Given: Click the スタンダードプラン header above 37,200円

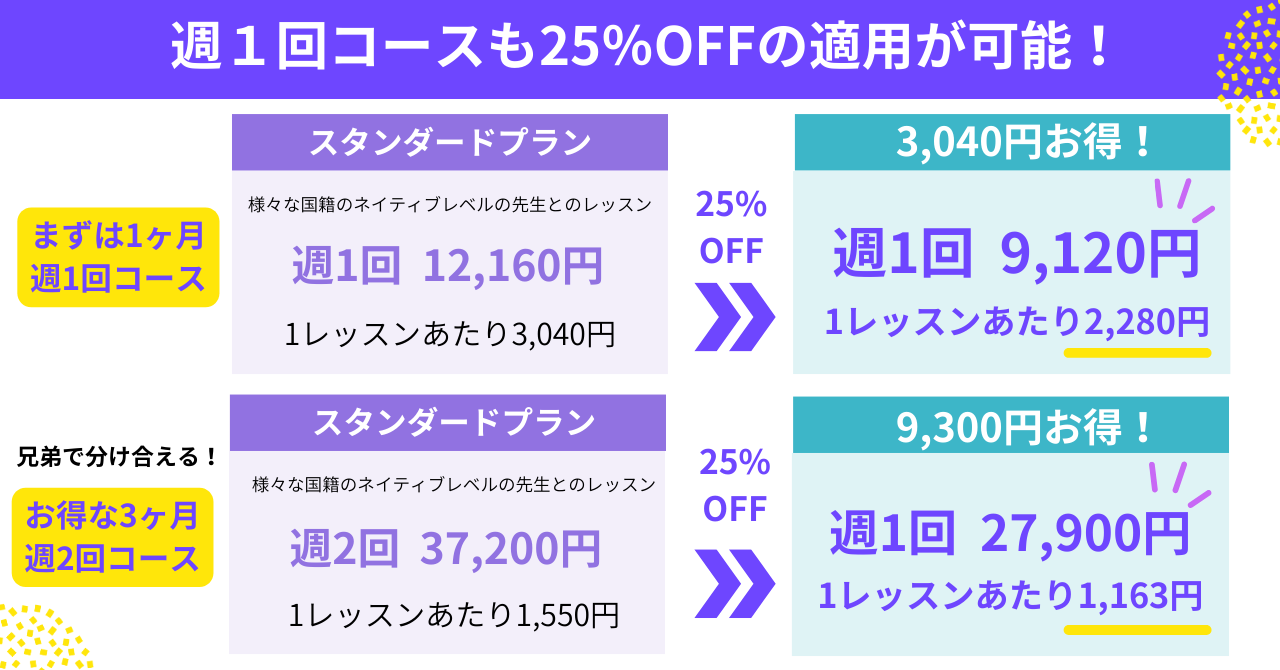Looking at the screenshot, I should tap(448, 422).
